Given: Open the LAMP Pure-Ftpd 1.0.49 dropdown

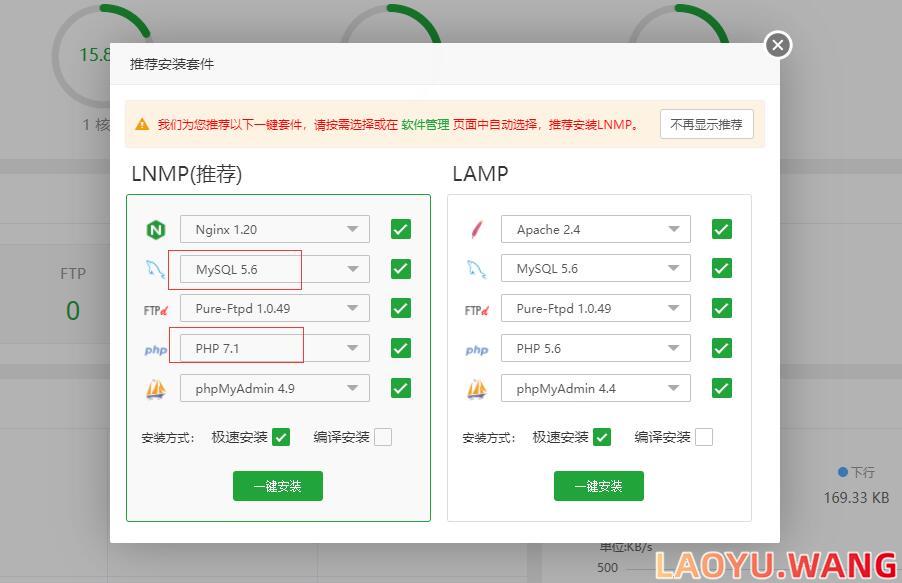Looking at the screenshot, I should pos(596,308).
